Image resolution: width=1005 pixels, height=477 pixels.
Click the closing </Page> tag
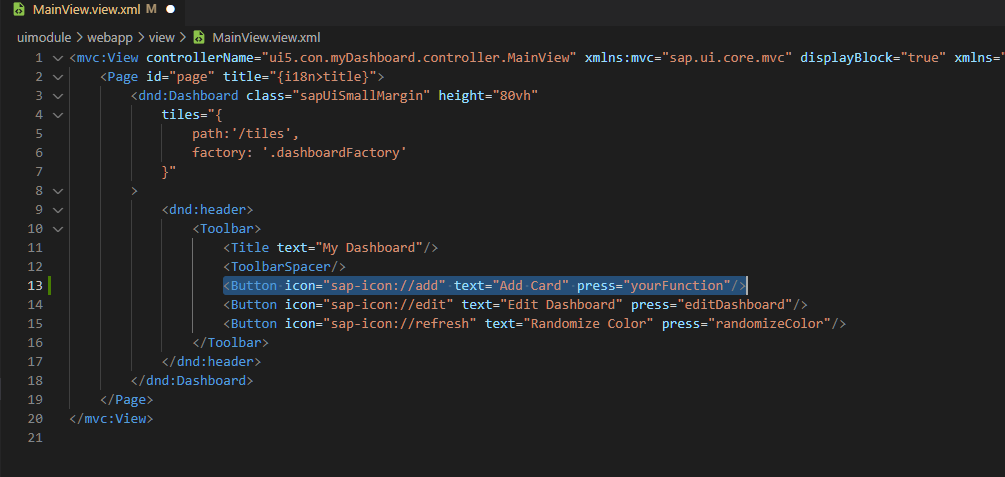coord(127,399)
